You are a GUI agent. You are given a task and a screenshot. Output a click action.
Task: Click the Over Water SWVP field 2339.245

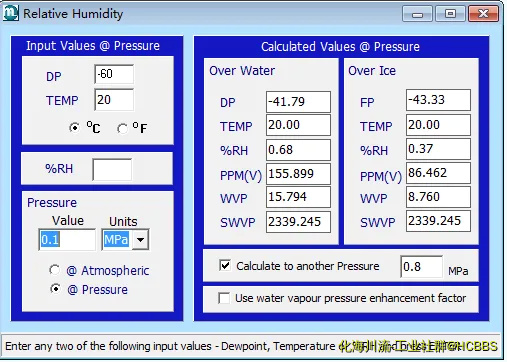pyautogui.click(x=298, y=222)
